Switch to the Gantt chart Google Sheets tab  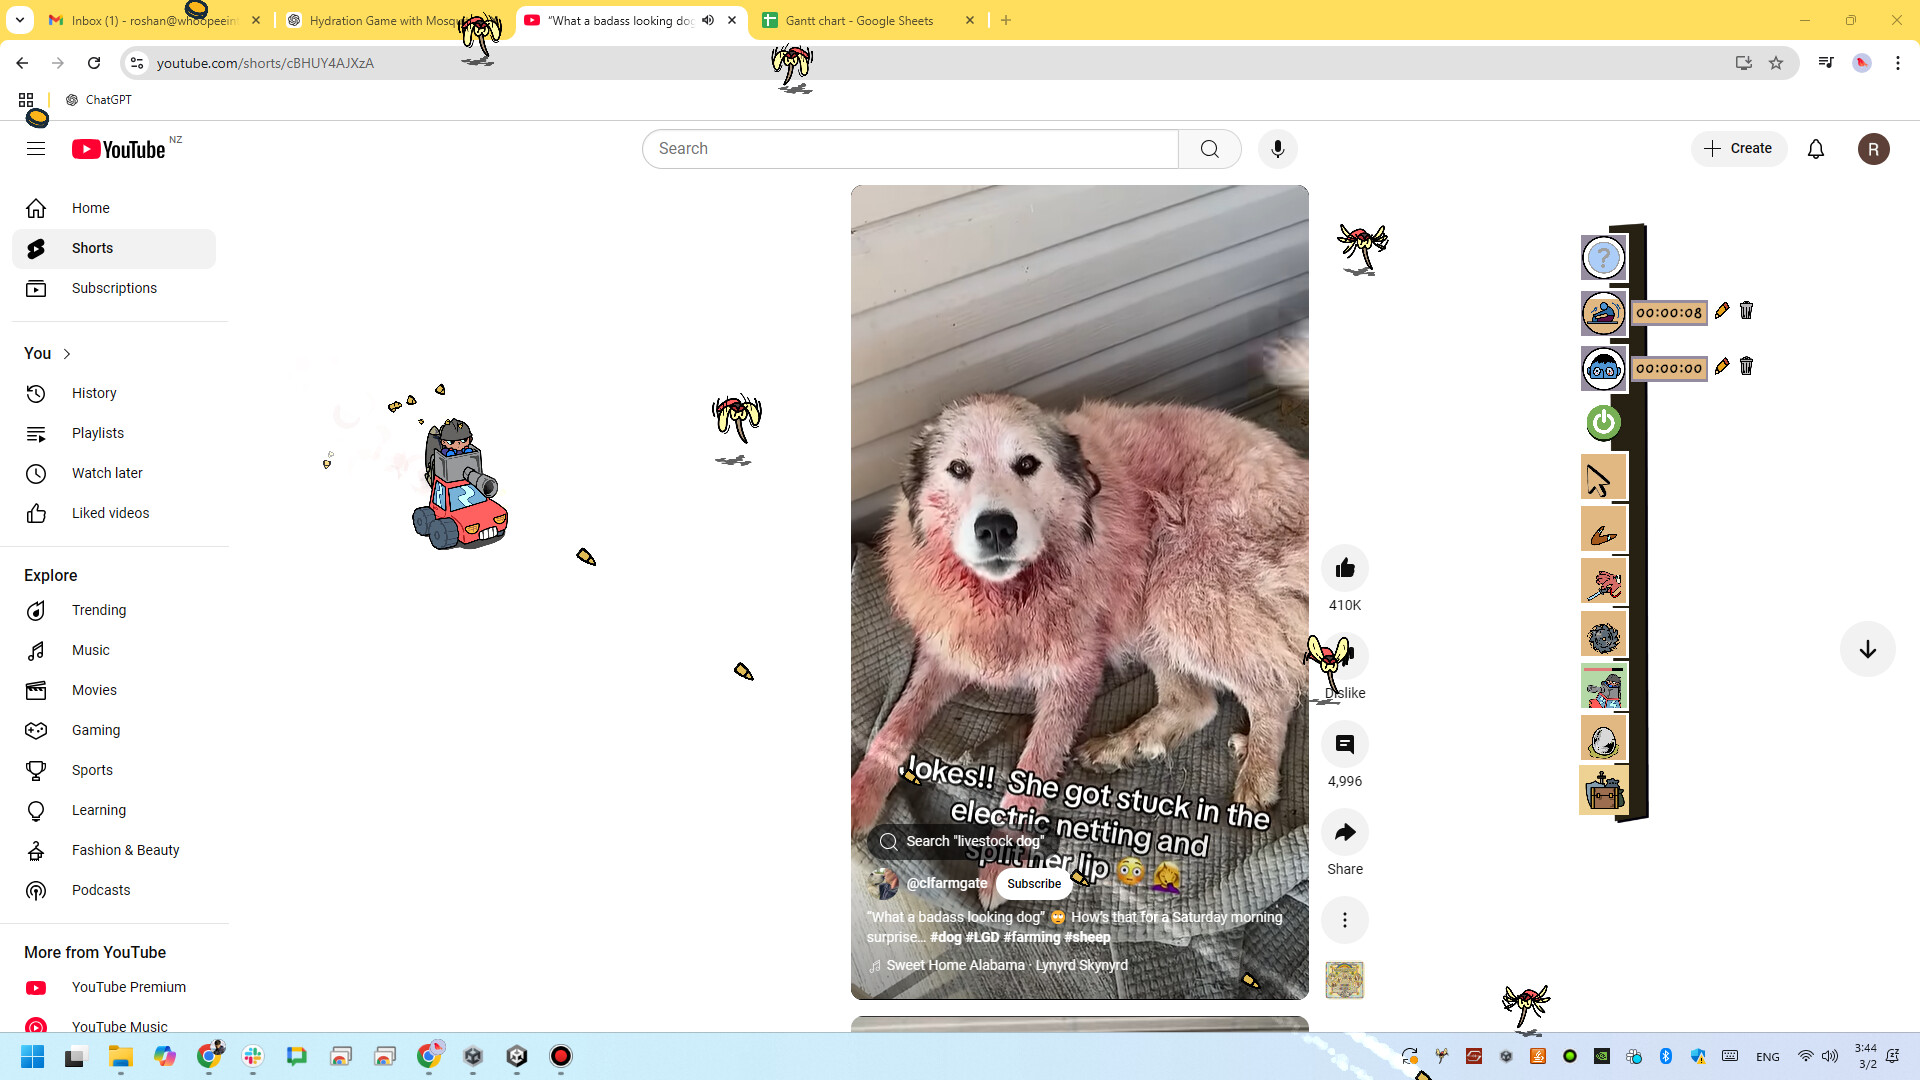[x=856, y=20]
